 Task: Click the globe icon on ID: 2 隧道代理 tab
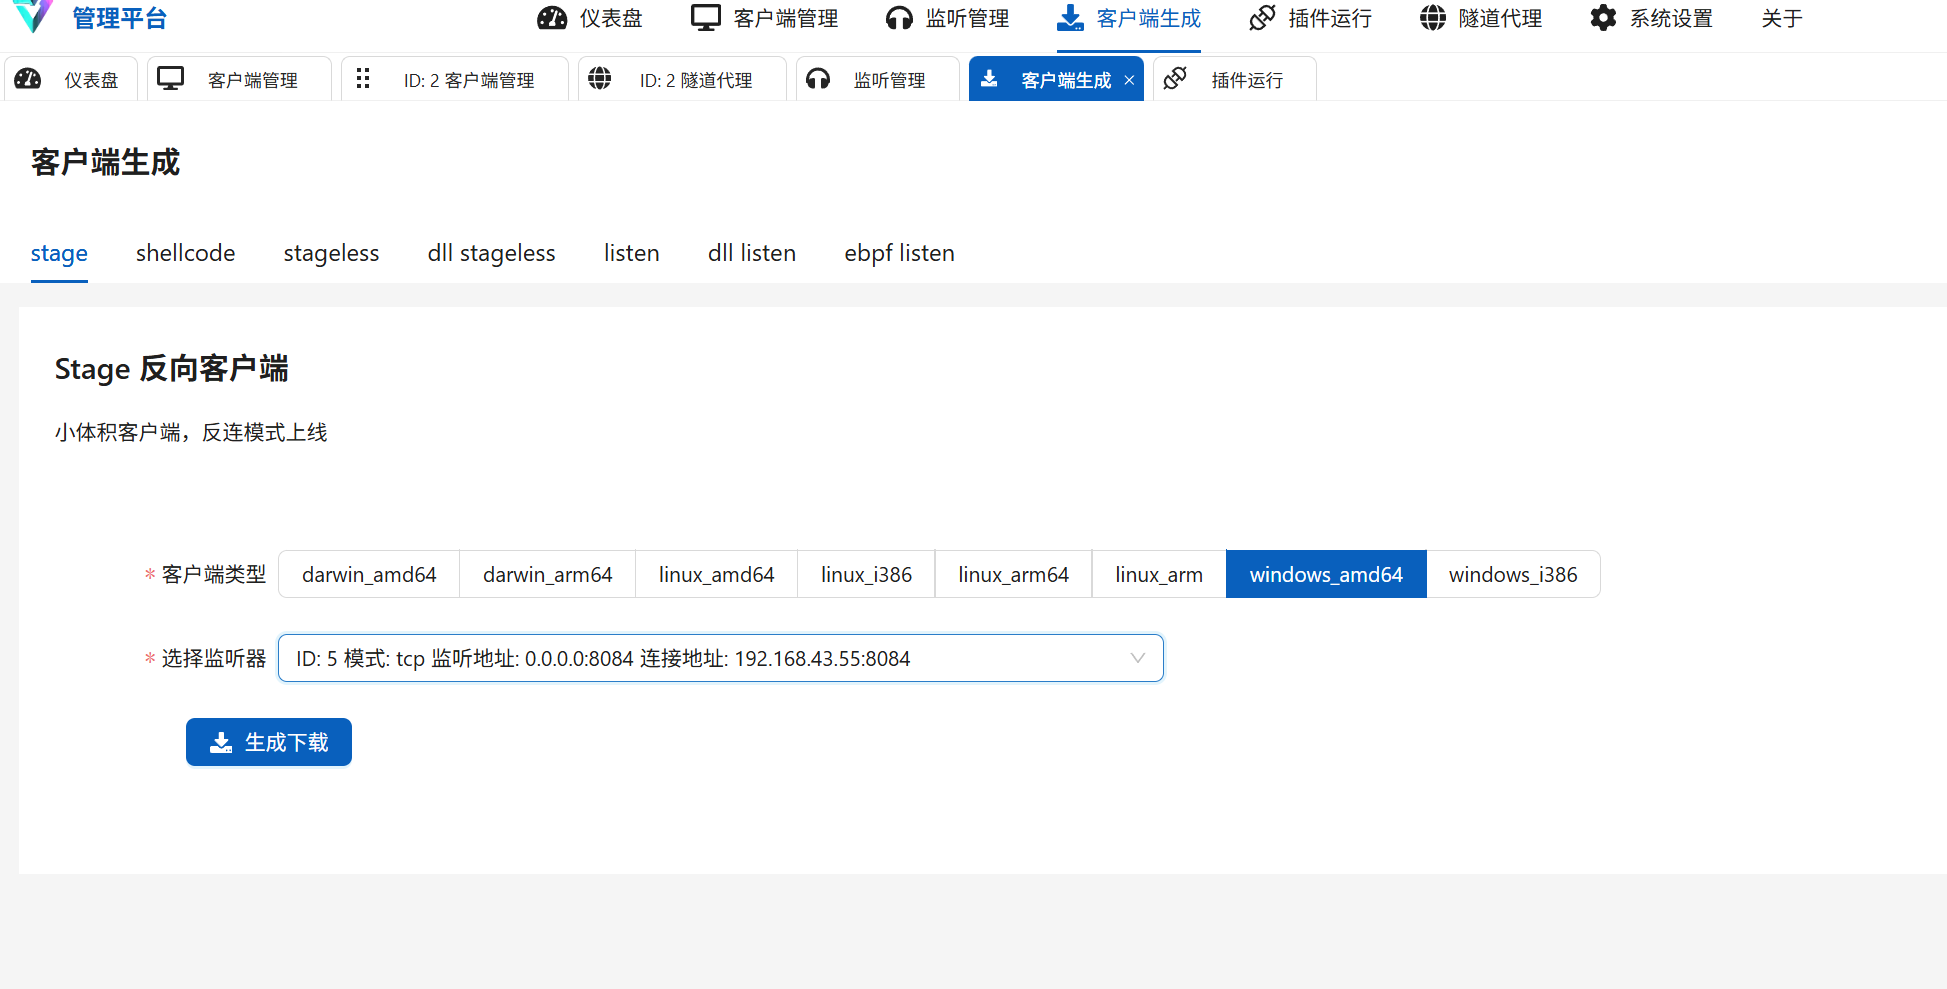click(x=600, y=78)
